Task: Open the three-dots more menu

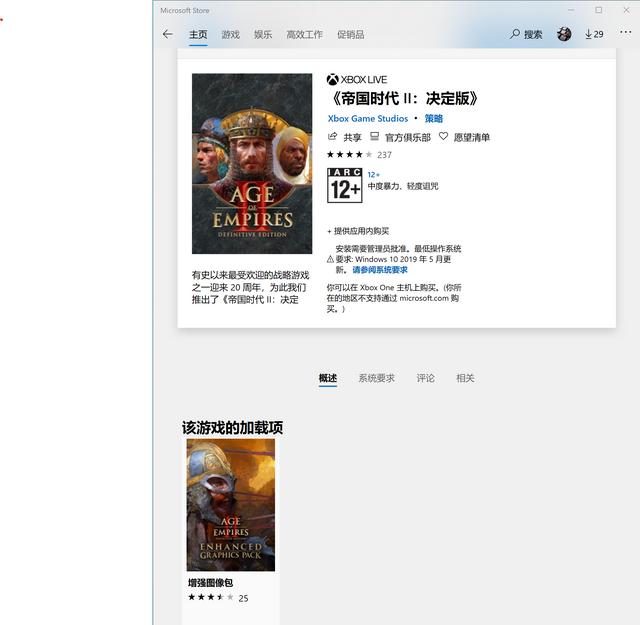Action: (x=625, y=32)
